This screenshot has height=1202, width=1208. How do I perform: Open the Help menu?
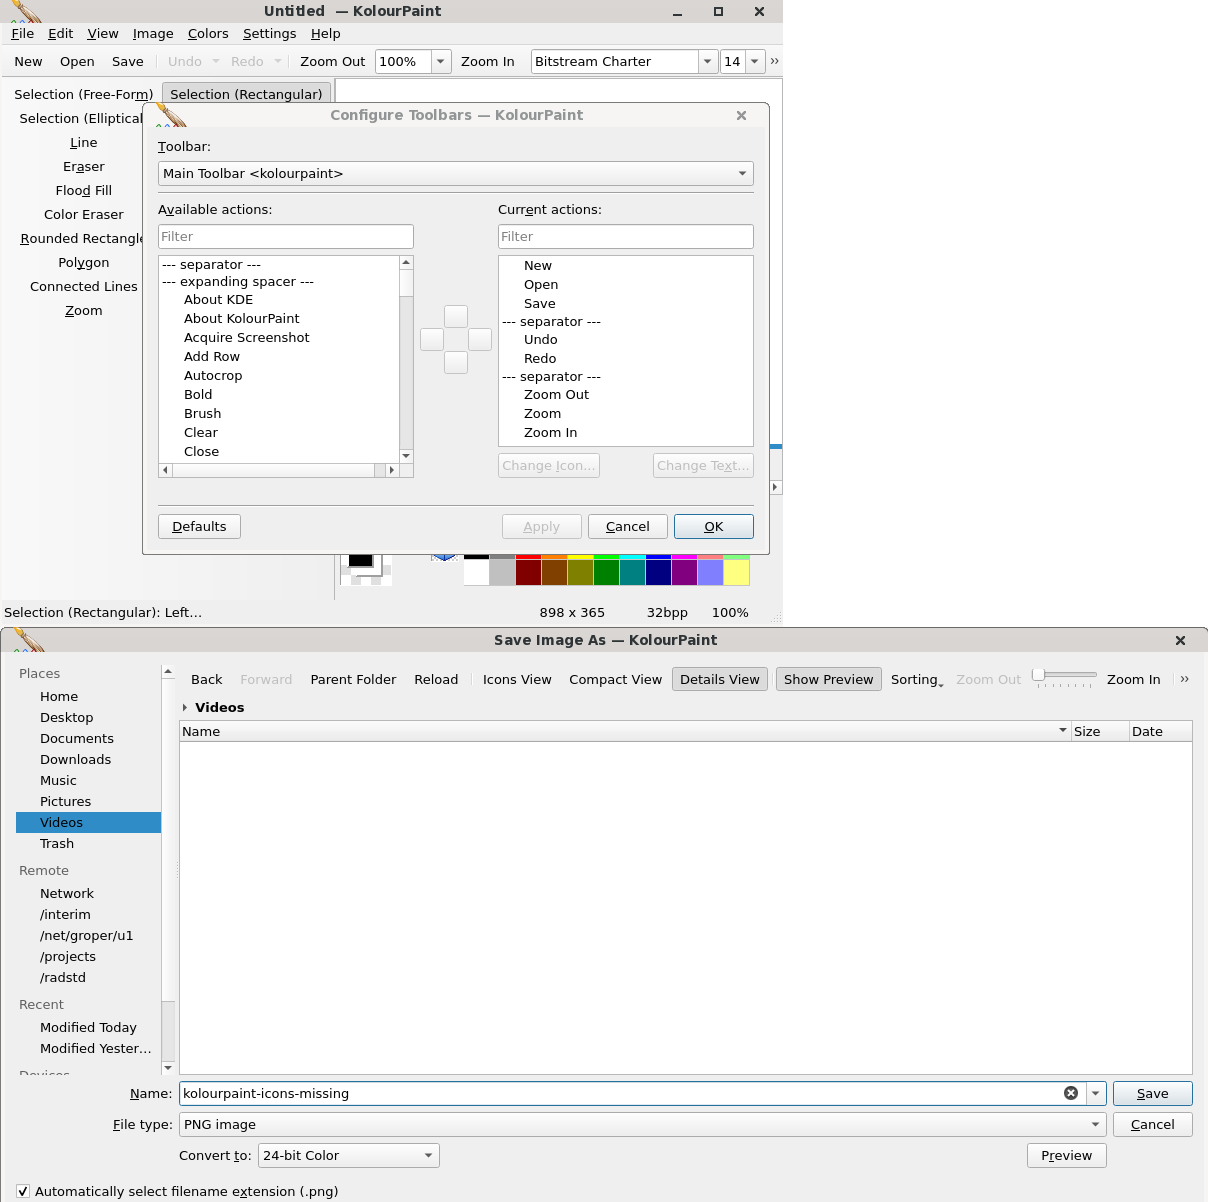pyautogui.click(x=326, y=33)
